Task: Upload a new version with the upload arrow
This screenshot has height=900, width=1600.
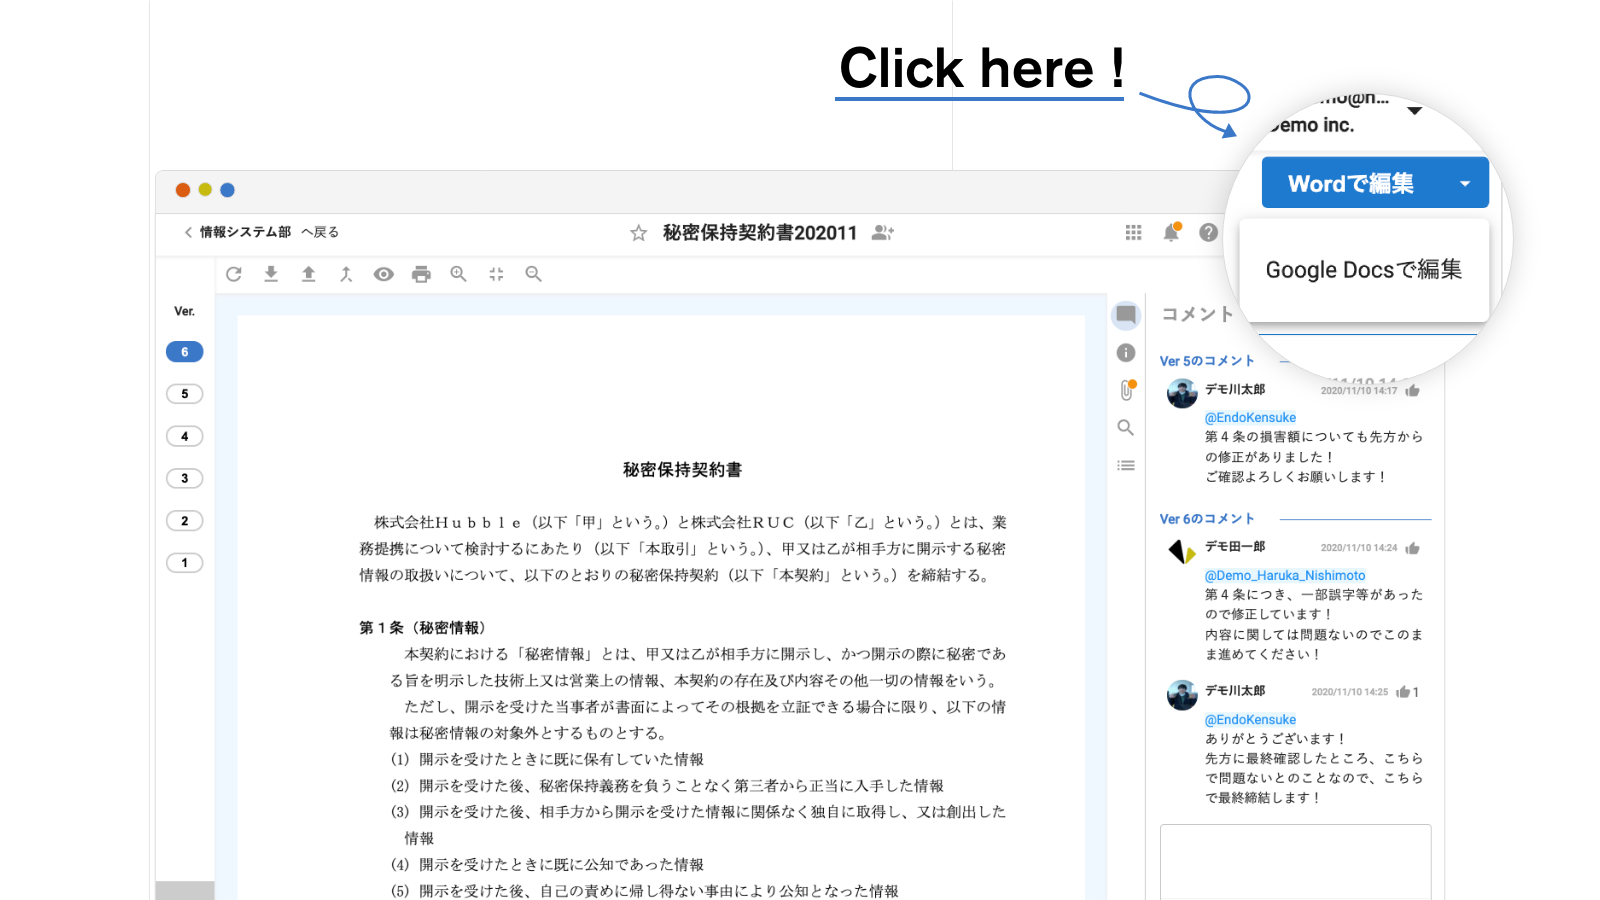Action: click(x=309, y=274)
